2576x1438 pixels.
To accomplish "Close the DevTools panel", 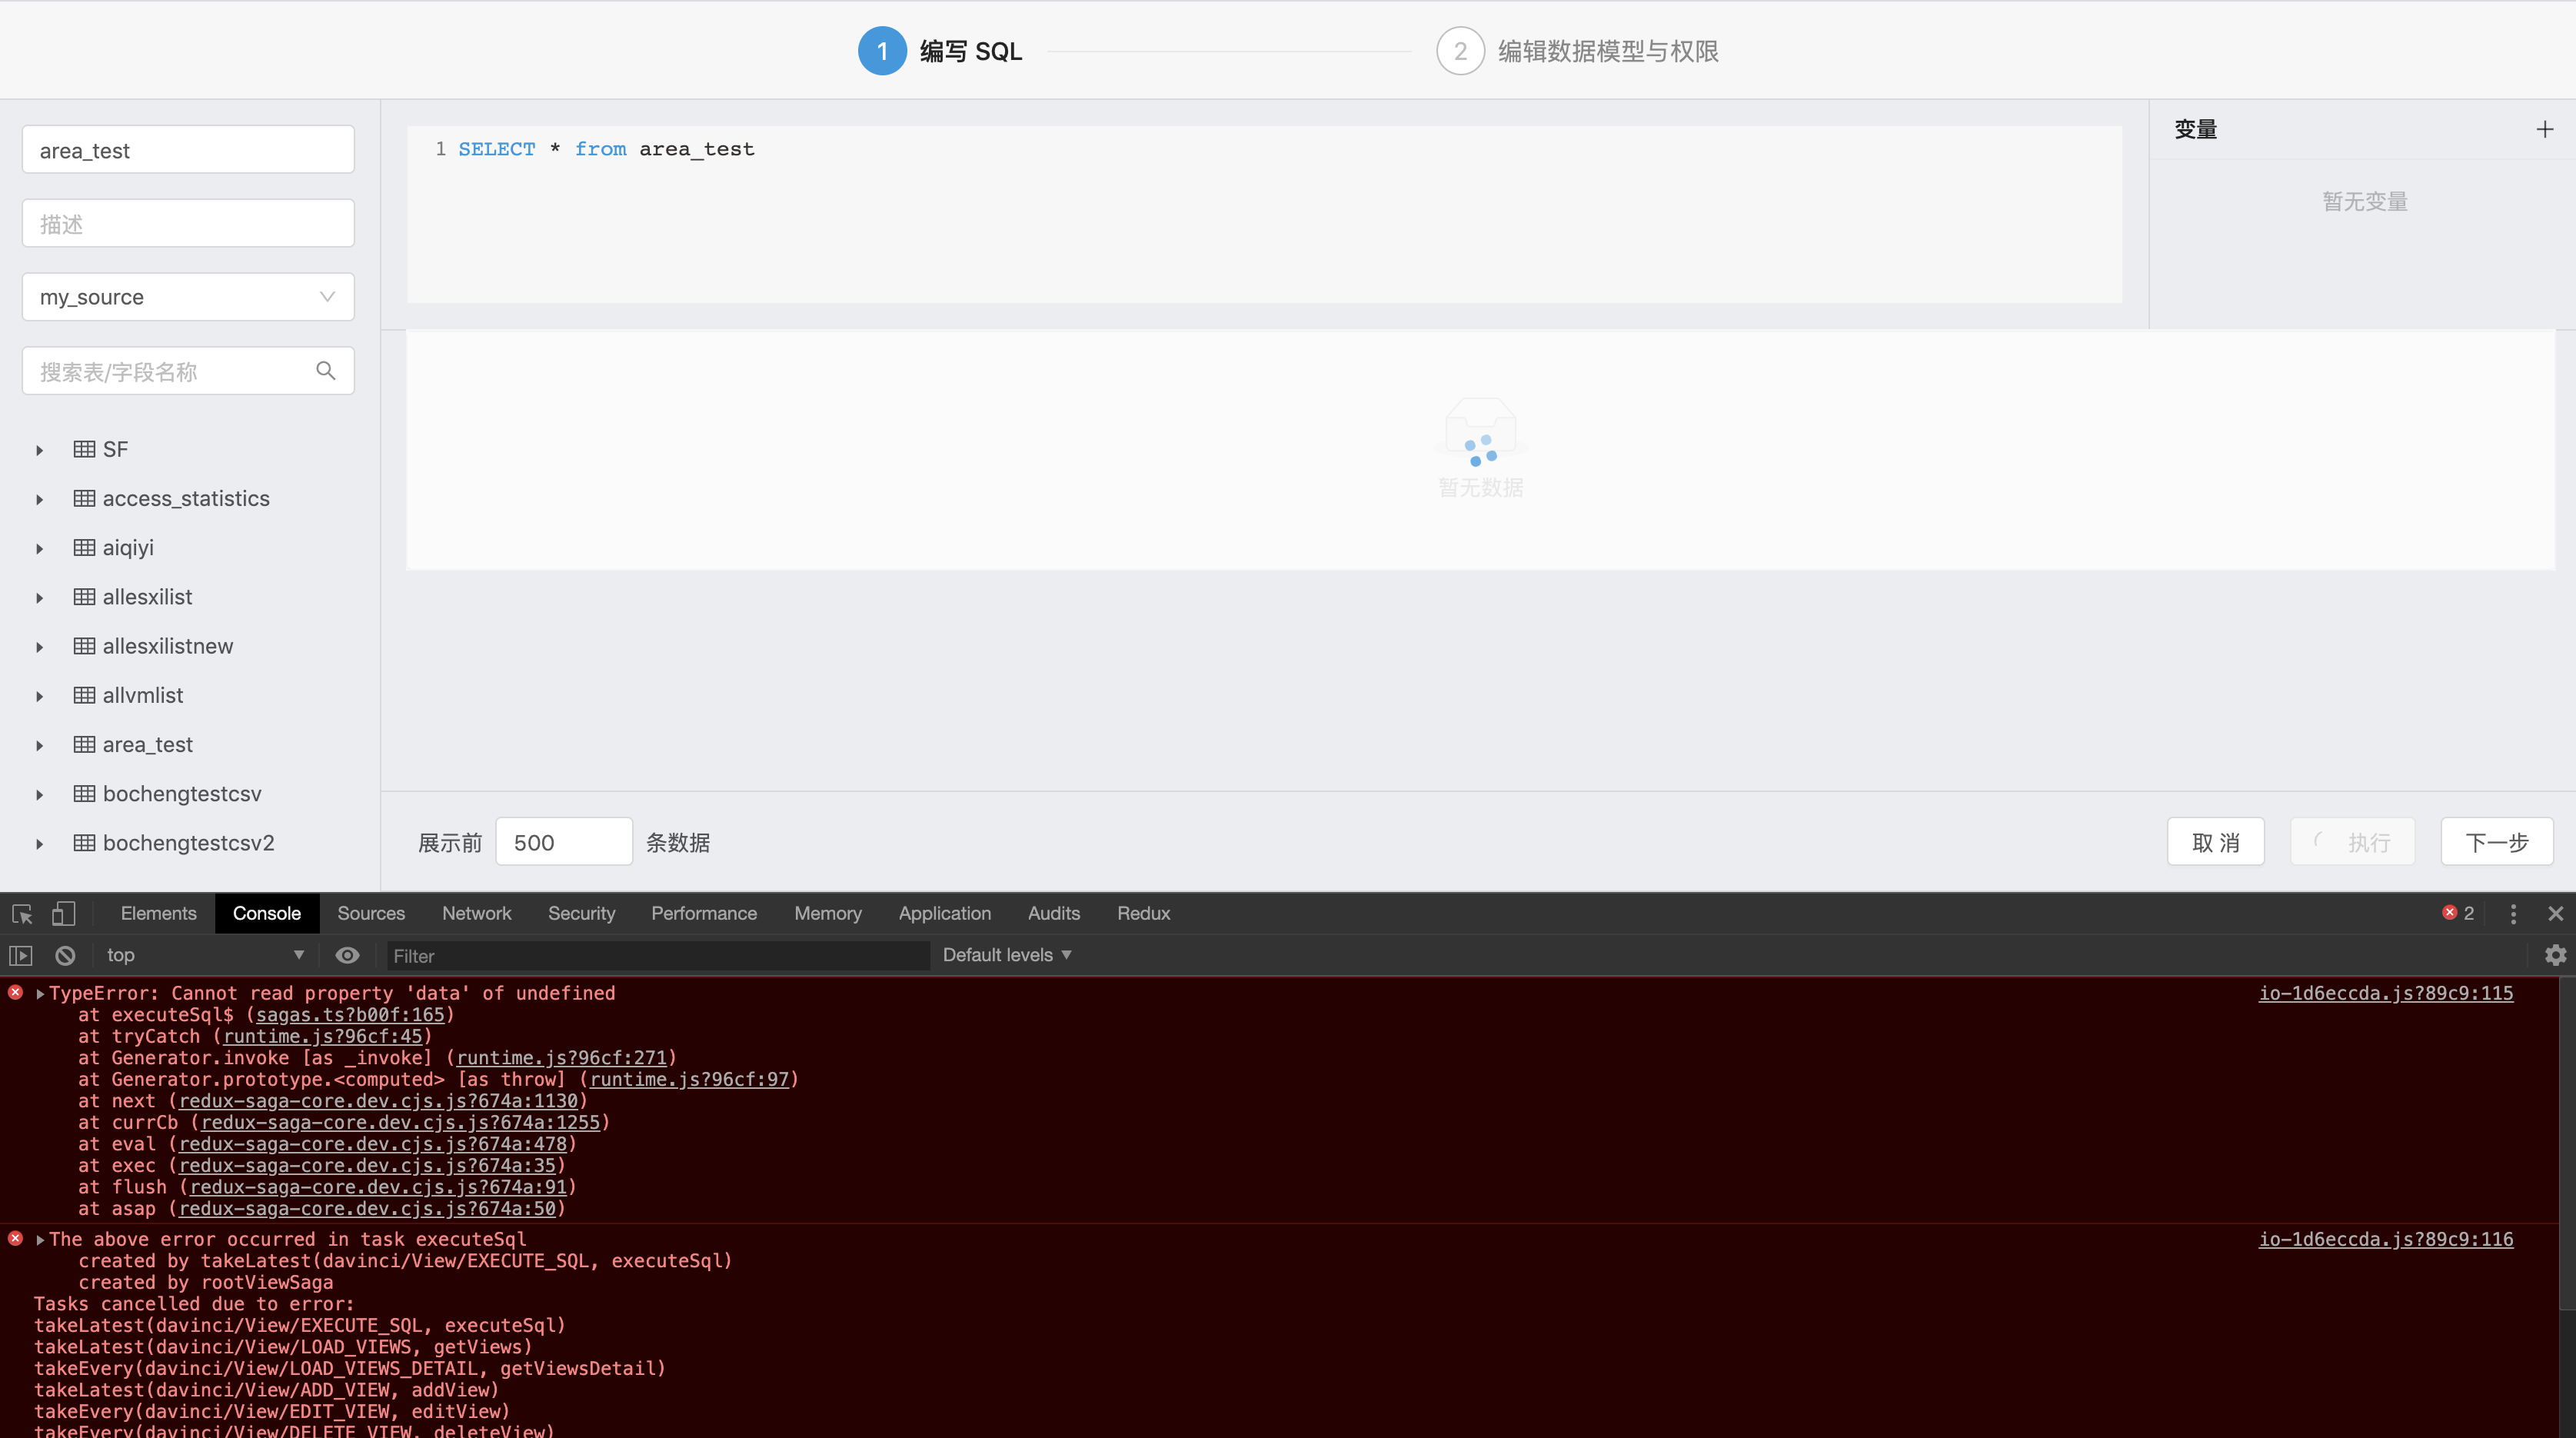I will pos(2556,913).
